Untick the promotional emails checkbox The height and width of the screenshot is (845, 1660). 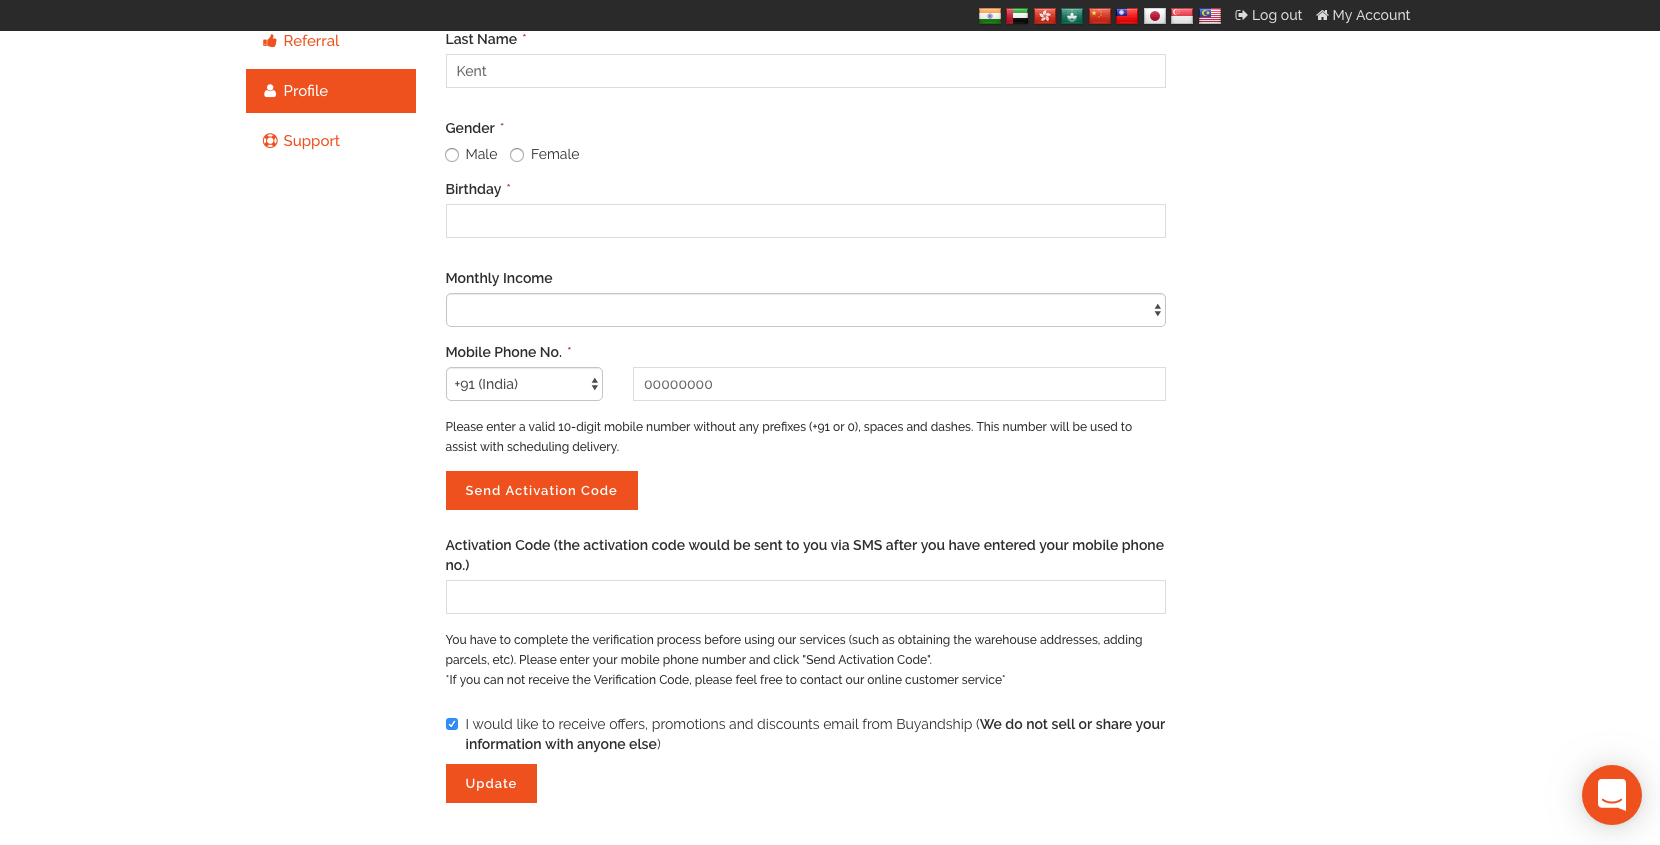(x=452, y=724)
